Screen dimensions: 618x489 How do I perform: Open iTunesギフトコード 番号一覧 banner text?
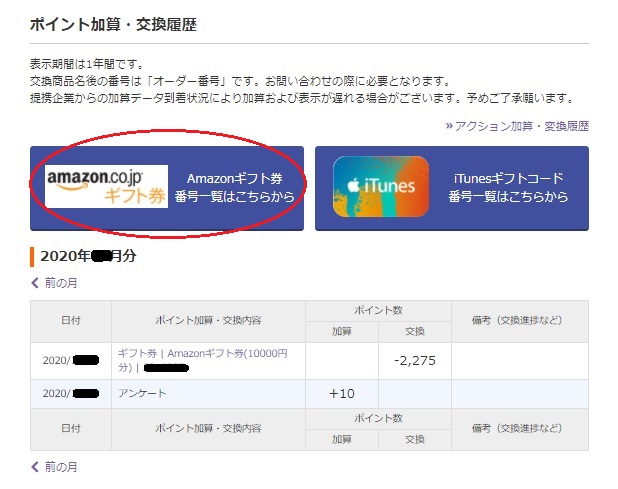pos(508,188)
